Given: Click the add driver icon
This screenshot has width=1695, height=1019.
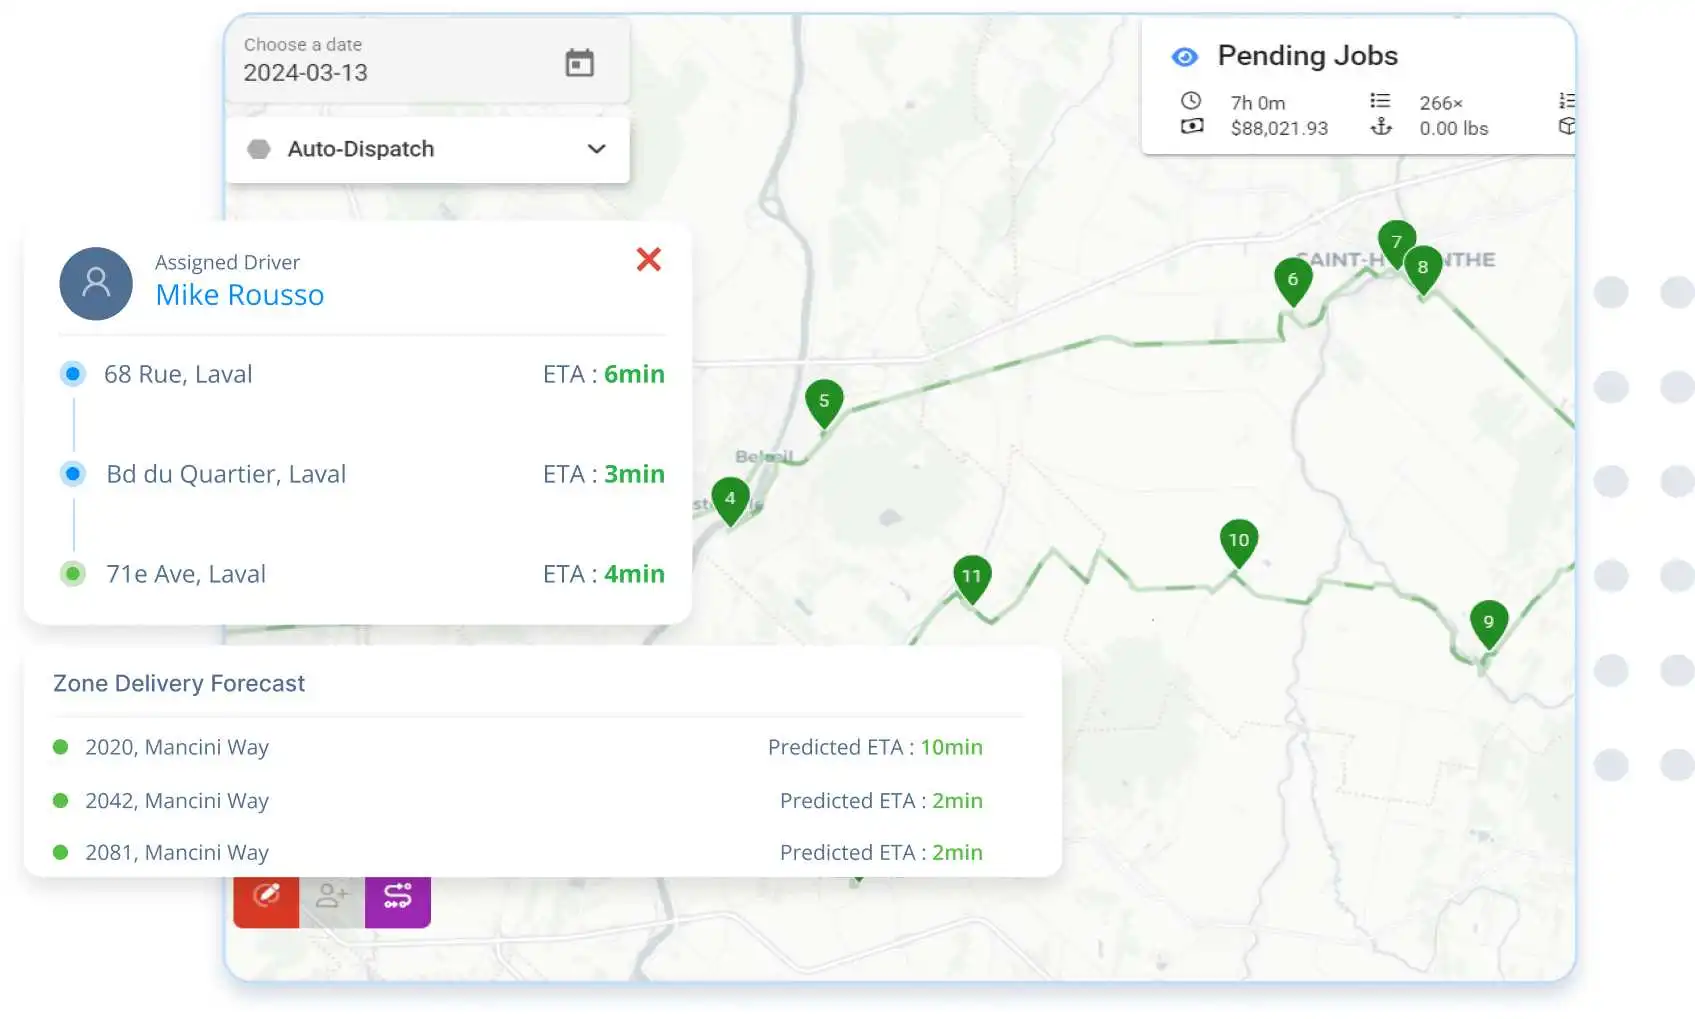Looking at the screenshot, I should [331, 898].
